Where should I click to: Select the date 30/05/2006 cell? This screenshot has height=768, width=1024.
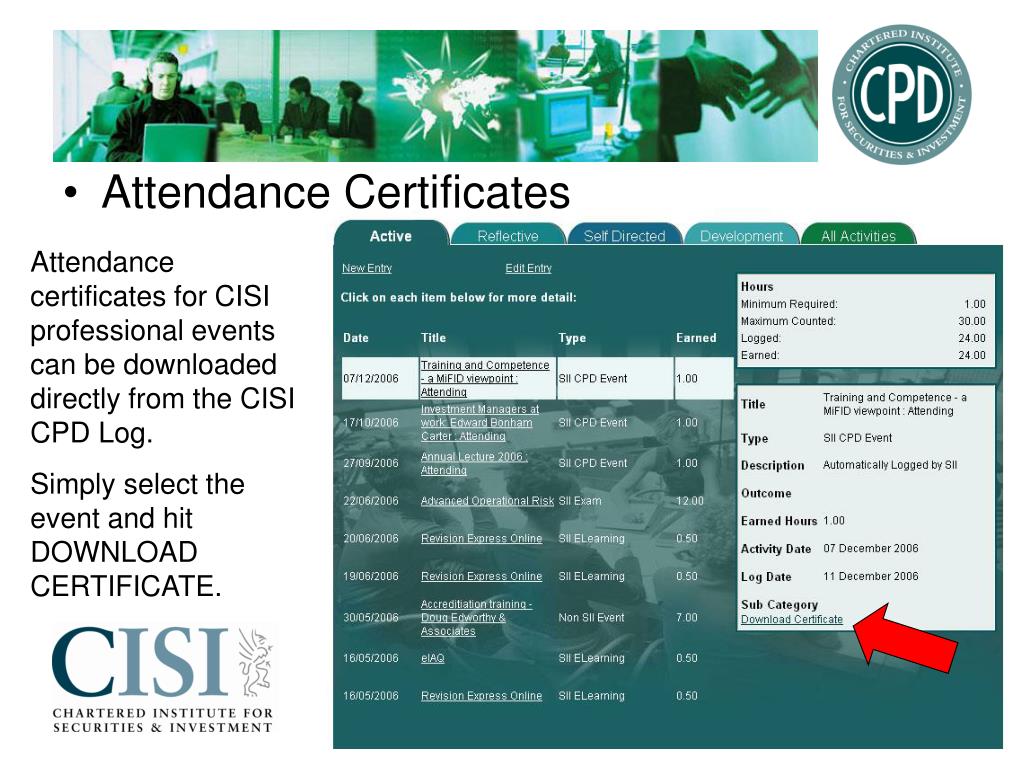[370, 617]
